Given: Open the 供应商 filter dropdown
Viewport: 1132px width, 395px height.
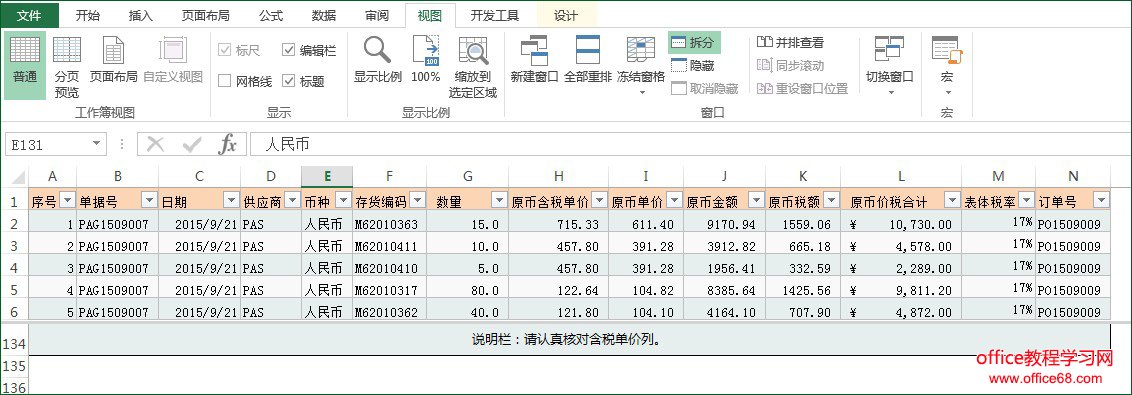Looking at the screenshot, I should point(292,201).
